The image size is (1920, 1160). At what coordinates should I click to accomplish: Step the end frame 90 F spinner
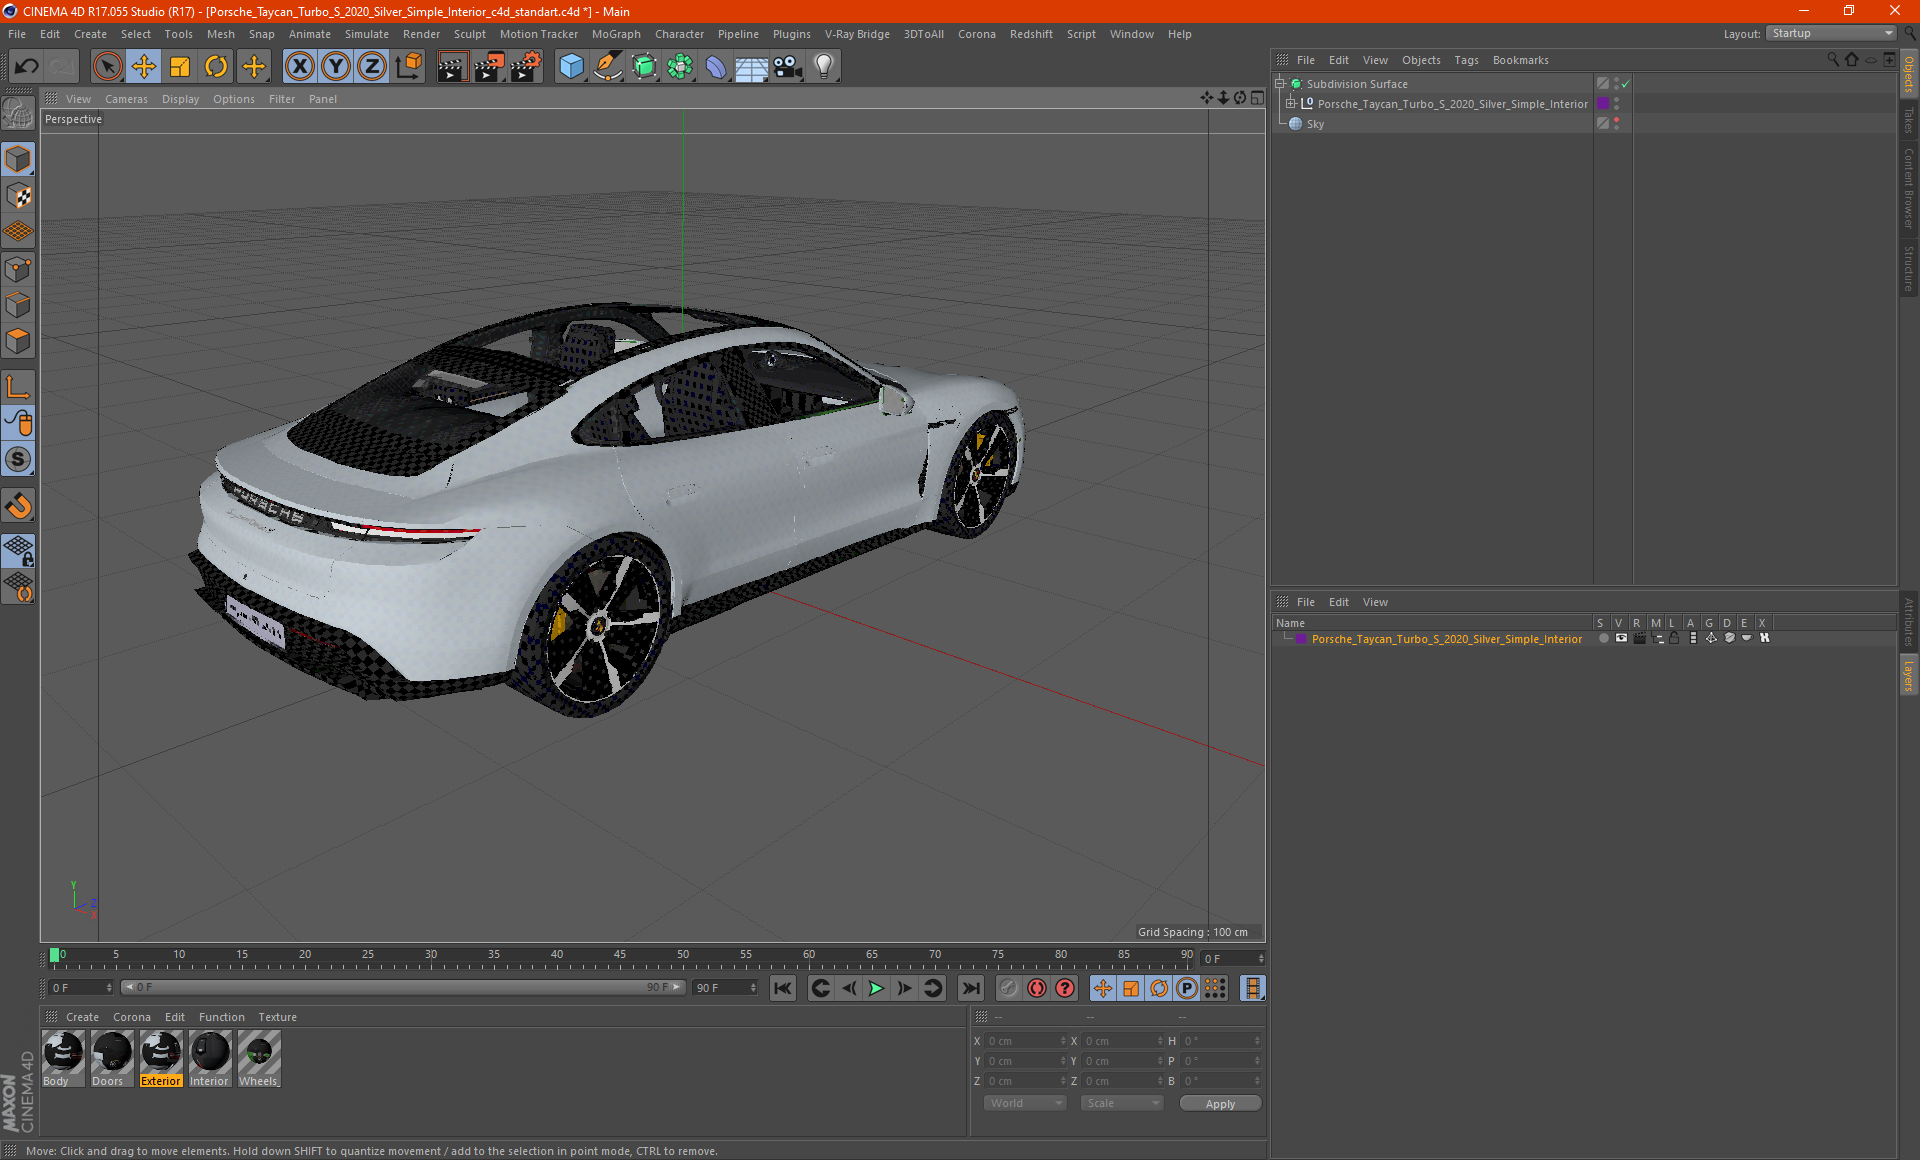click(x=753, y=988)
